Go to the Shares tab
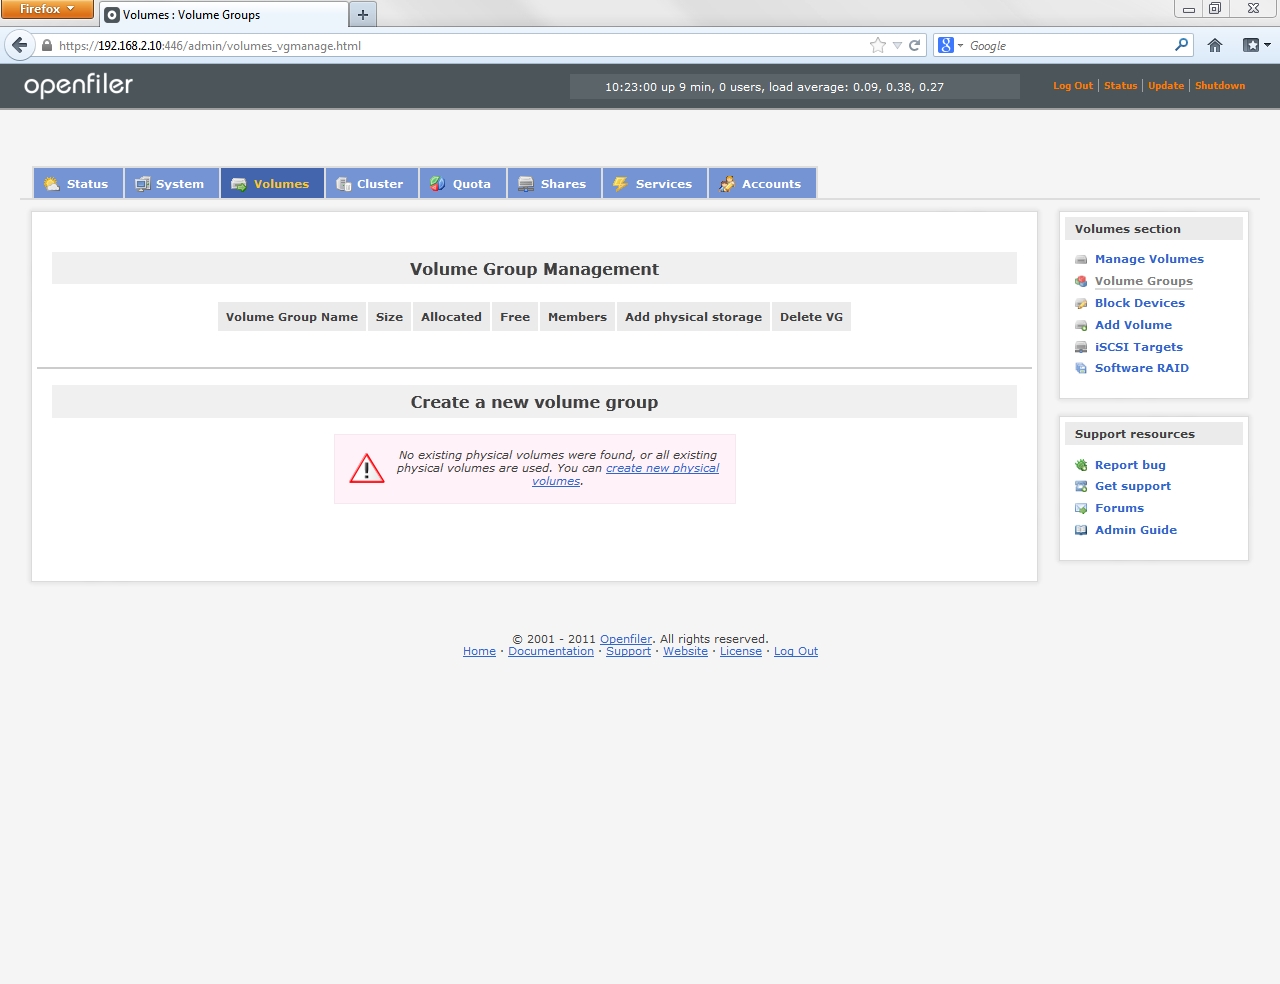The height and width of the screenshot is (984, 1280). click(x=553, y=184)
